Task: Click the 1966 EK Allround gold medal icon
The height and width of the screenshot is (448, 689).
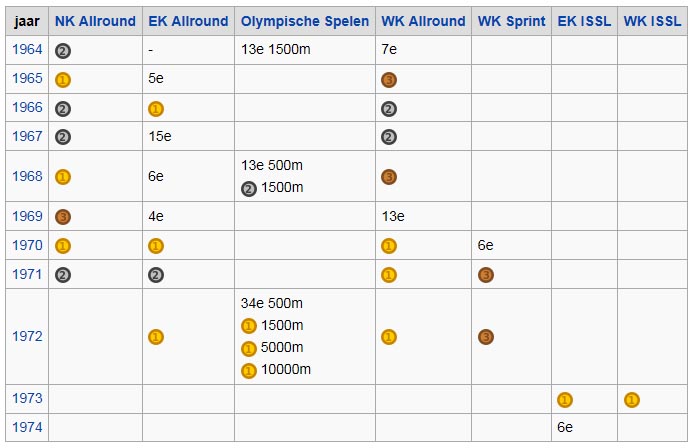Action: pos(156,109)
